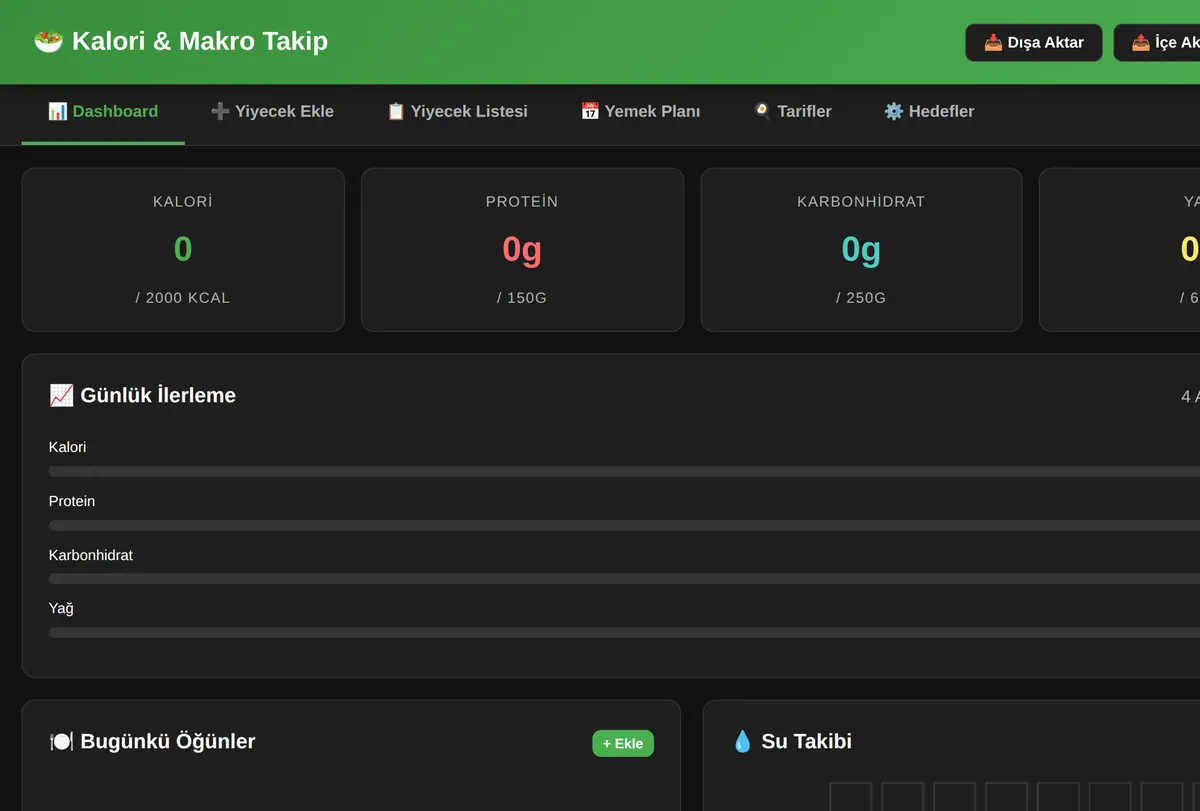The image size is (1200, 811).
Task: Click the plate icon beside Bugünkü Öğünler
Action: (x=61, y=741)
